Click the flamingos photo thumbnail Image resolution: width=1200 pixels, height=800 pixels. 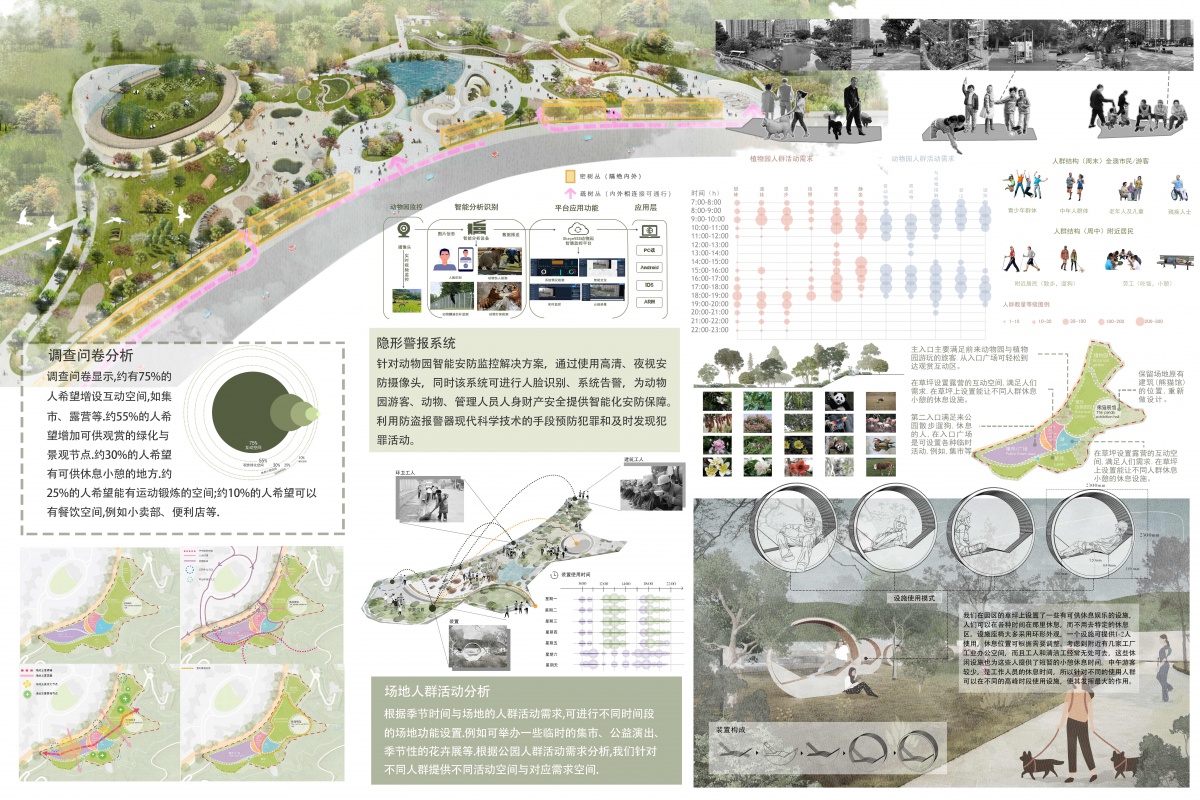point(881,423)
